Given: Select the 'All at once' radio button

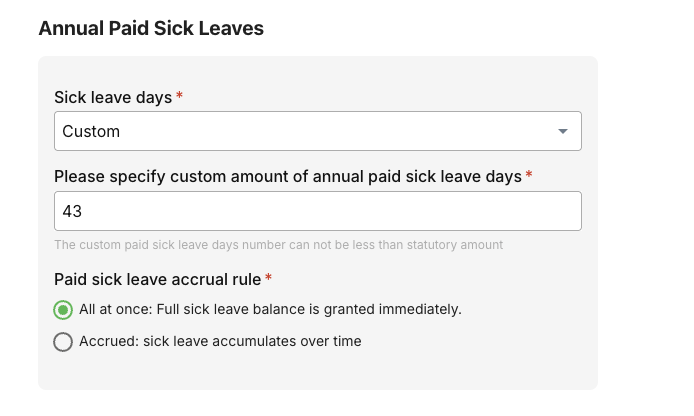Looking at the screenshot, I should point(63,310).
